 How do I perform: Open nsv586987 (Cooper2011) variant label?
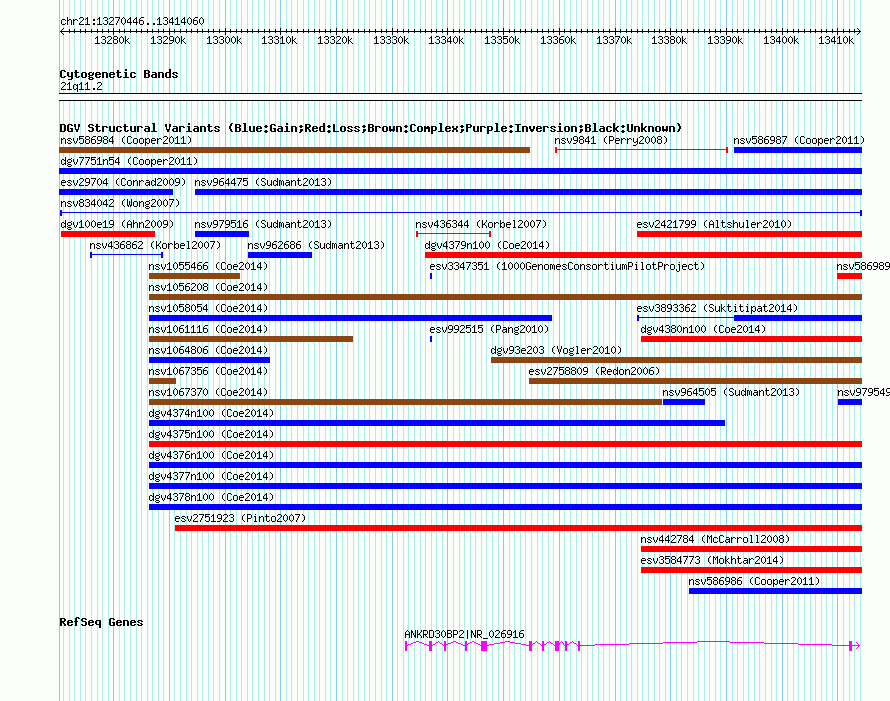pos(799,140)
